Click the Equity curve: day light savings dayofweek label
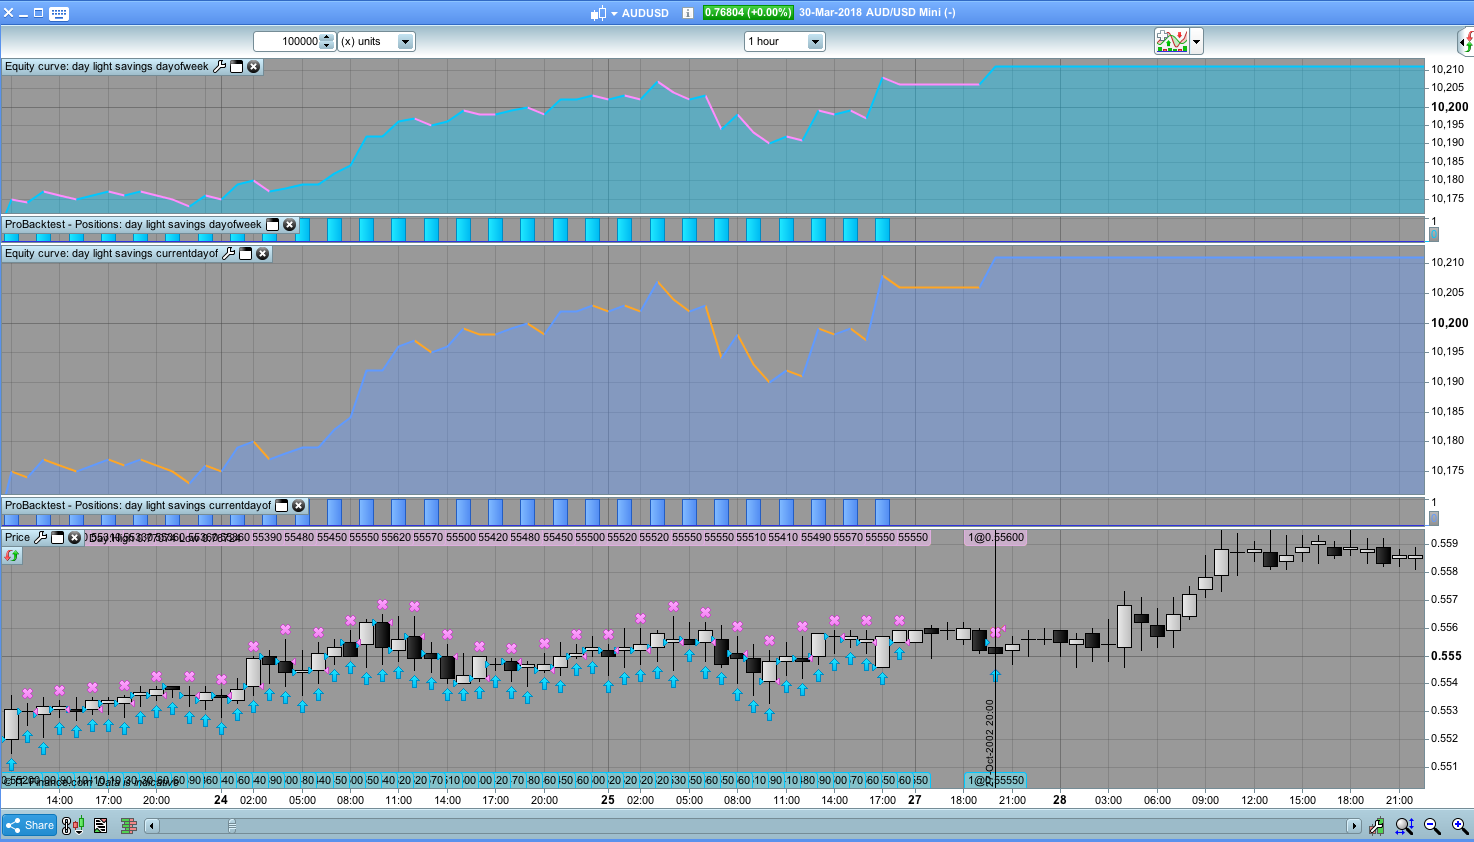1474x842 pixels. point(107,67)
